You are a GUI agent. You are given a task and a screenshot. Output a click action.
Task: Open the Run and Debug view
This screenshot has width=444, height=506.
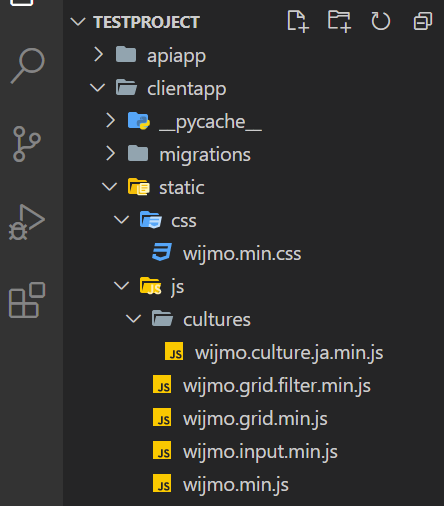click(27, 222)
